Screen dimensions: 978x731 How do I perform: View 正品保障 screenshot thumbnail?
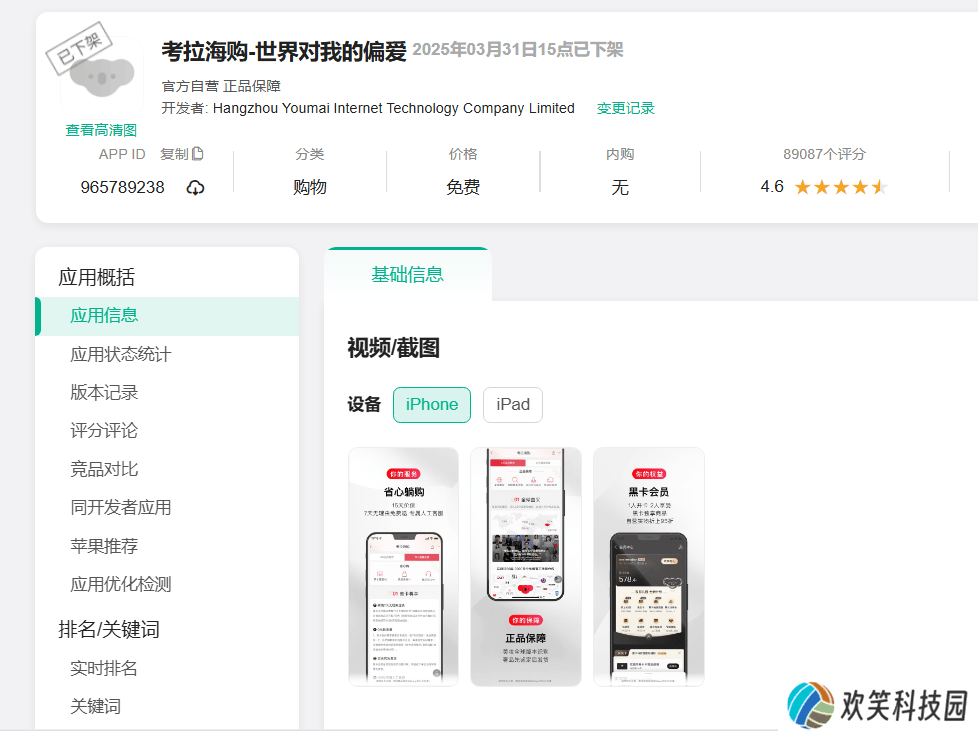click(x=526, y=567)
